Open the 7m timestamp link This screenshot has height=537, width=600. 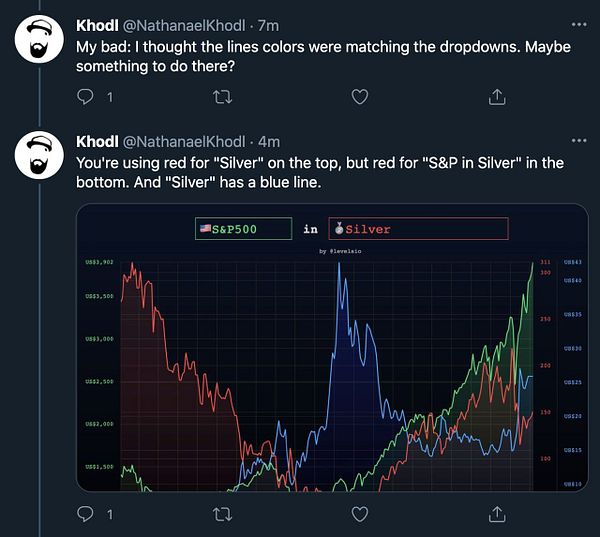pos(270,24)
